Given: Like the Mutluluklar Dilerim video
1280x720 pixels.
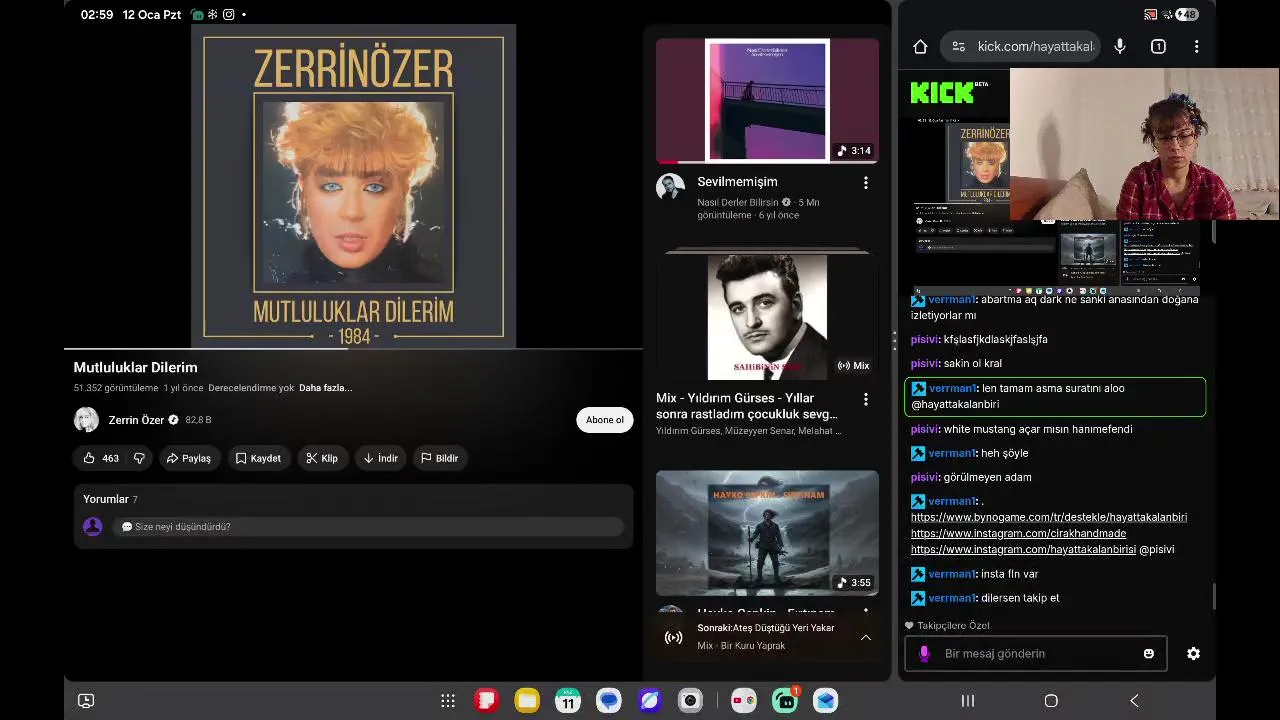Looking at the screenshot, I should point(100,458).
